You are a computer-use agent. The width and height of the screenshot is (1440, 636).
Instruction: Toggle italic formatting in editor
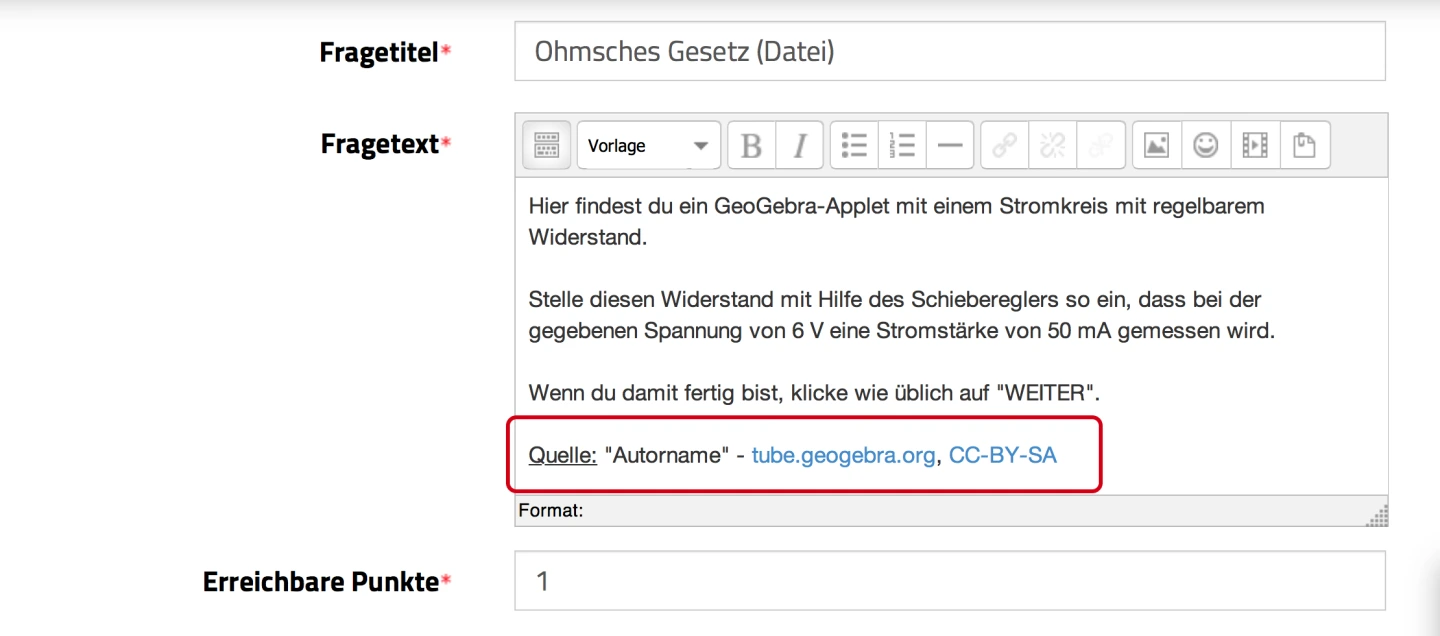point(799,146)
